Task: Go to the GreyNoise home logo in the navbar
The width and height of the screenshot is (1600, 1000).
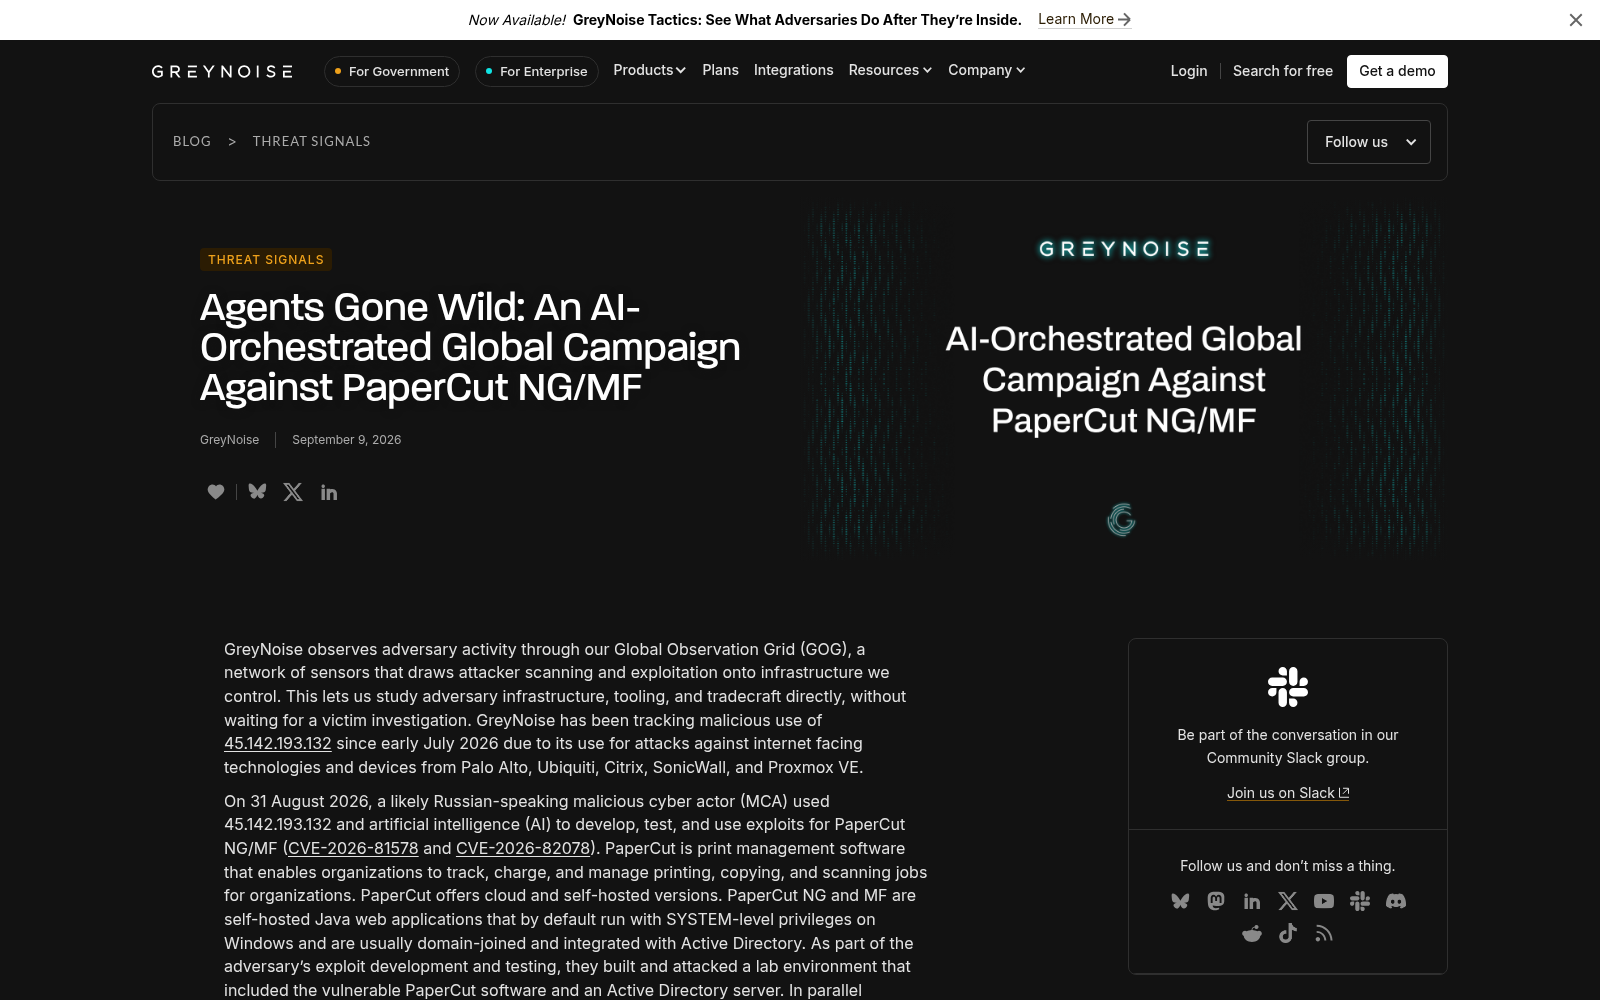Action: [x=222, y=71]
